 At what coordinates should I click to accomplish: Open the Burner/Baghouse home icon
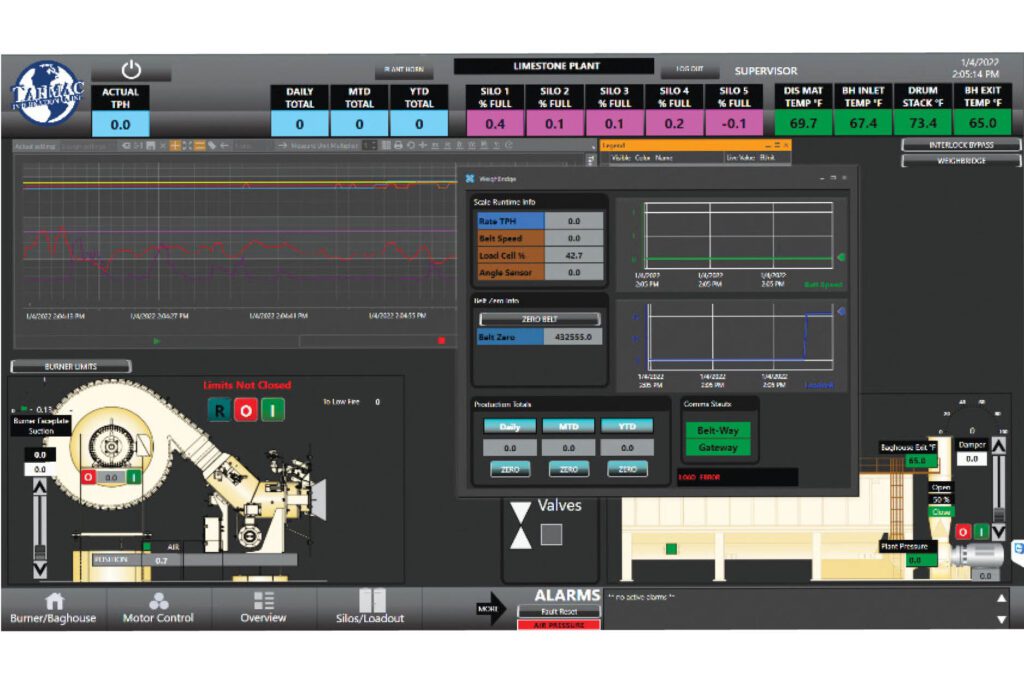(54, 601)
